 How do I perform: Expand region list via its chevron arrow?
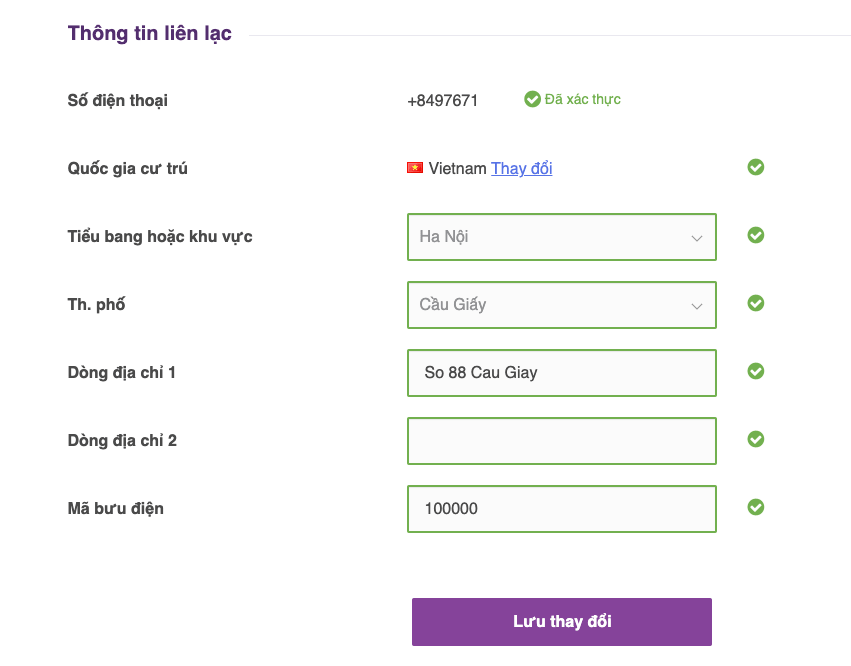(697, 238)
